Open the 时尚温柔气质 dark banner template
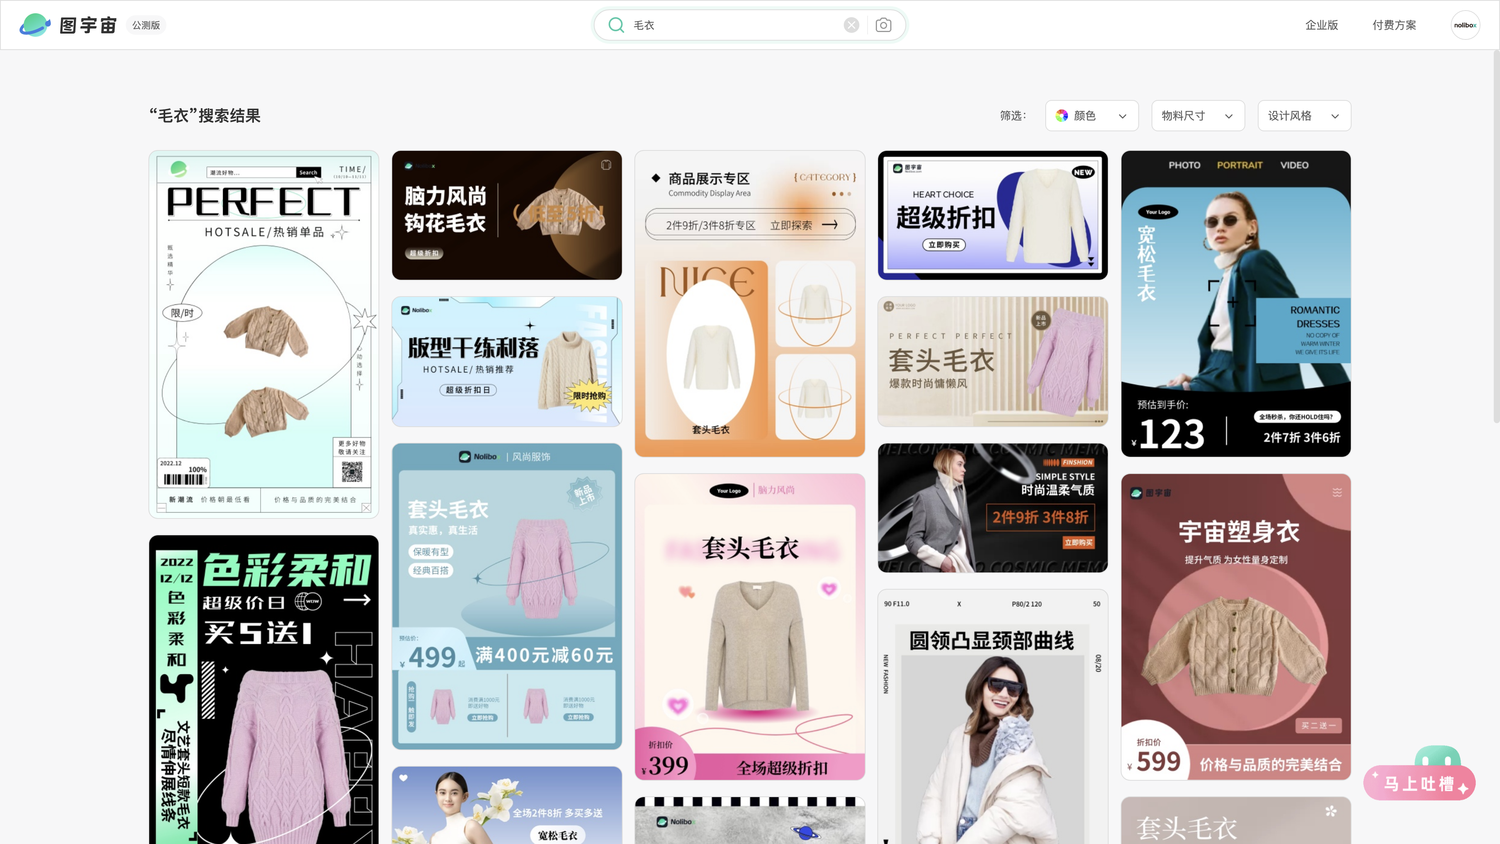Viewport: 1500px width, 844px height. [993, 508]
